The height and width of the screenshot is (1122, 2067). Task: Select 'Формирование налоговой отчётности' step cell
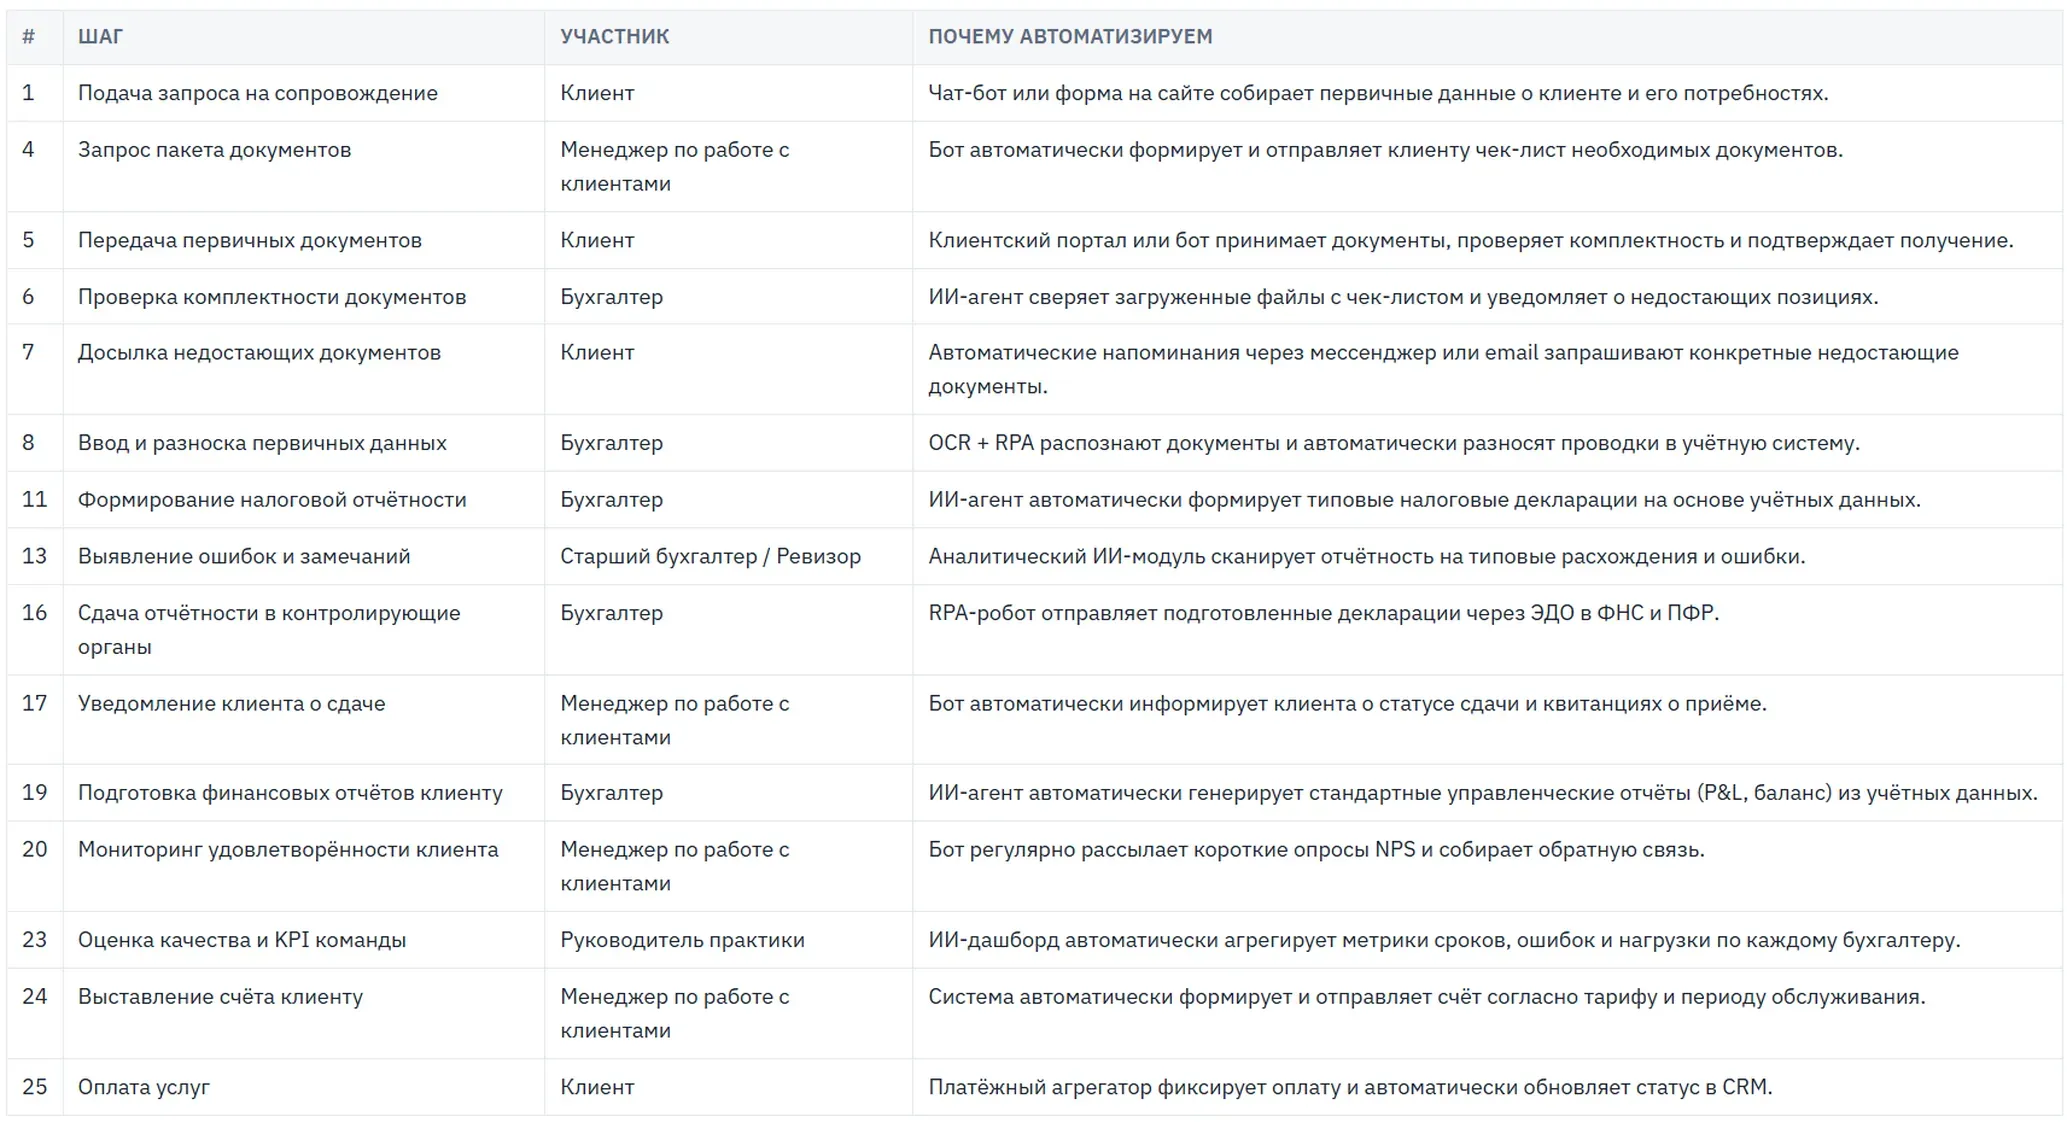click(272, 500)
